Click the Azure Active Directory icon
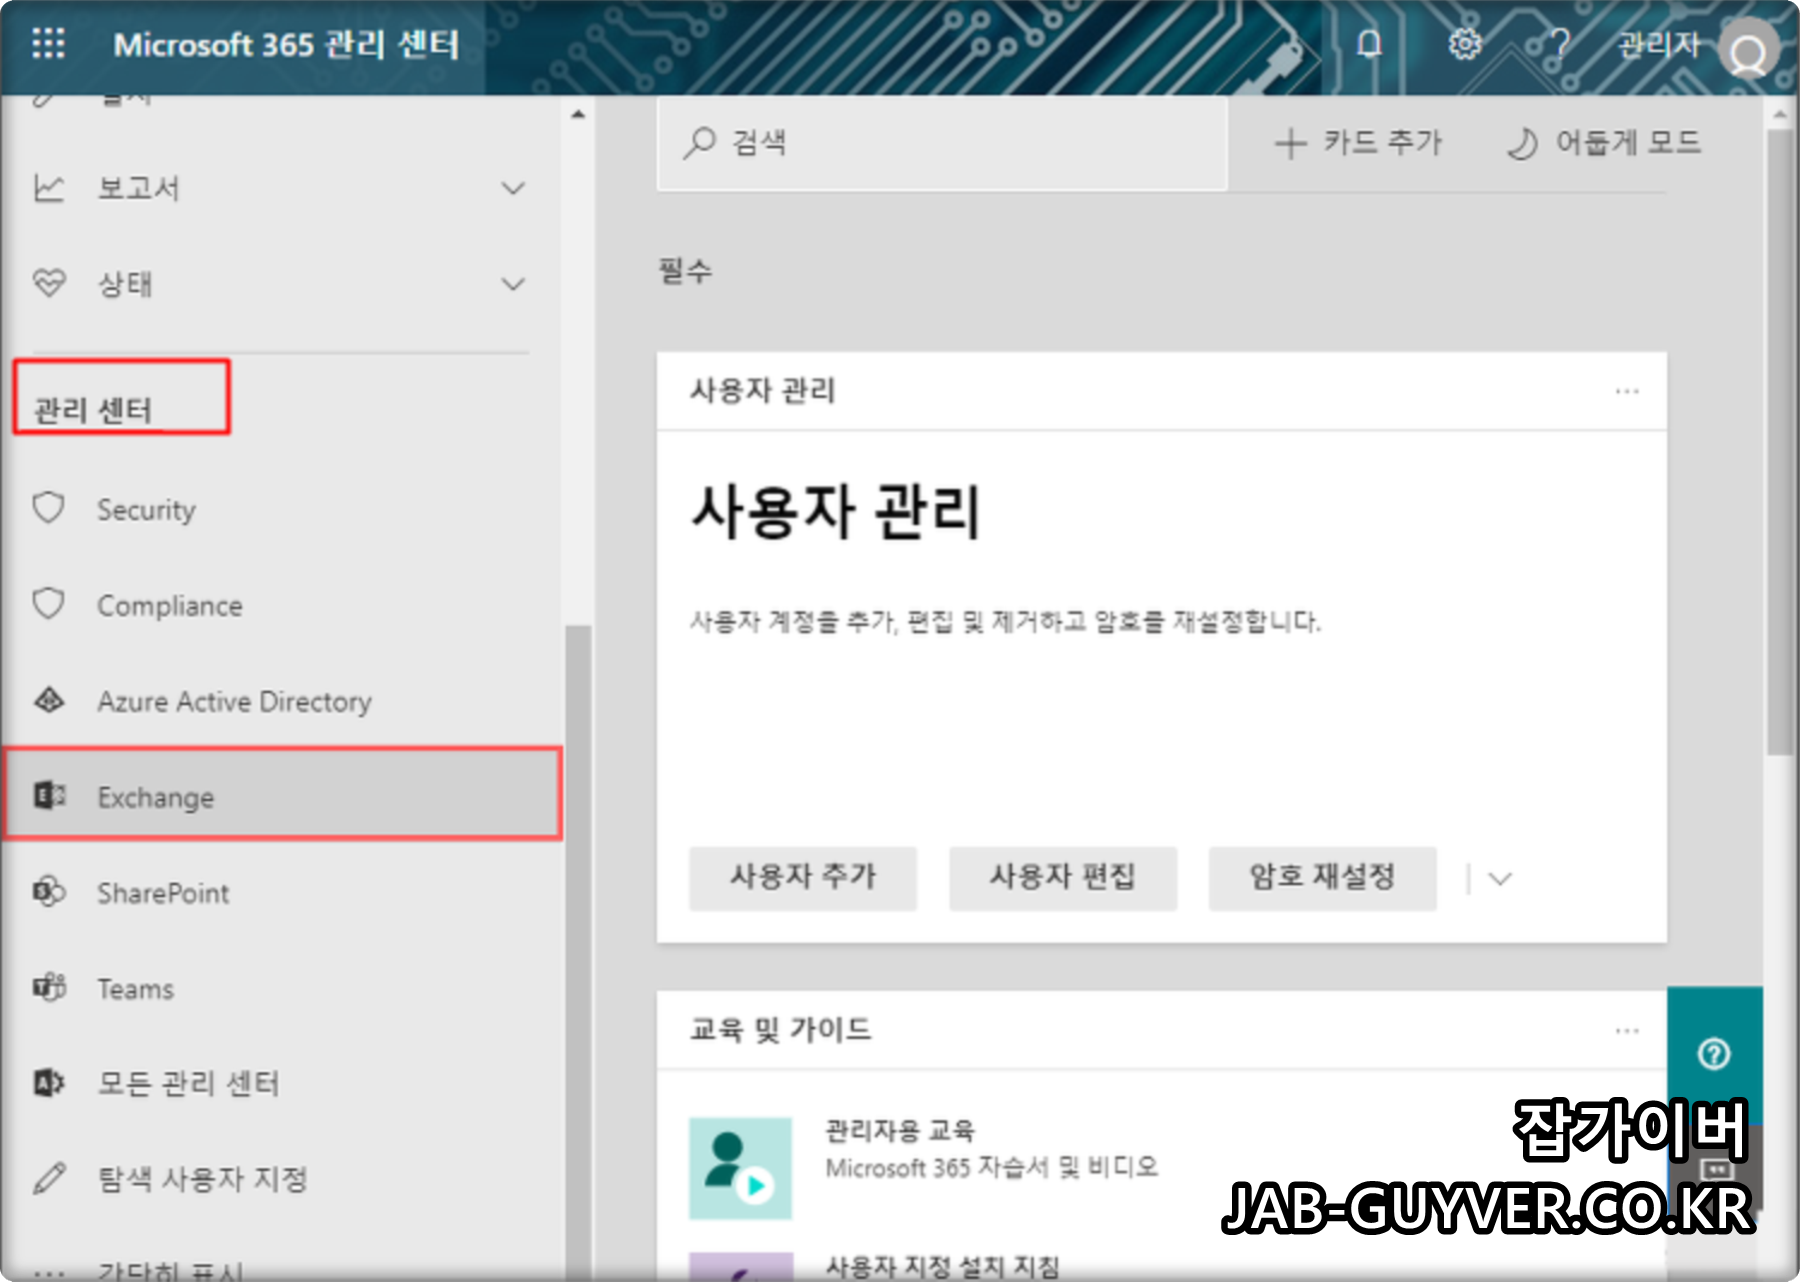 49,700
